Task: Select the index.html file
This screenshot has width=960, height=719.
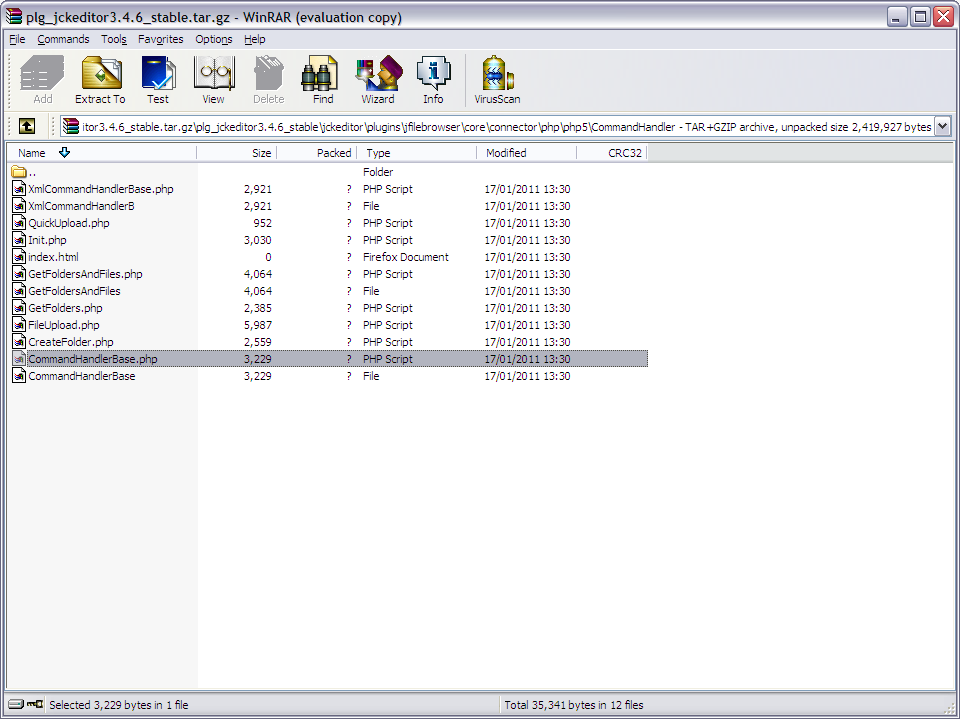Action: 53,257
